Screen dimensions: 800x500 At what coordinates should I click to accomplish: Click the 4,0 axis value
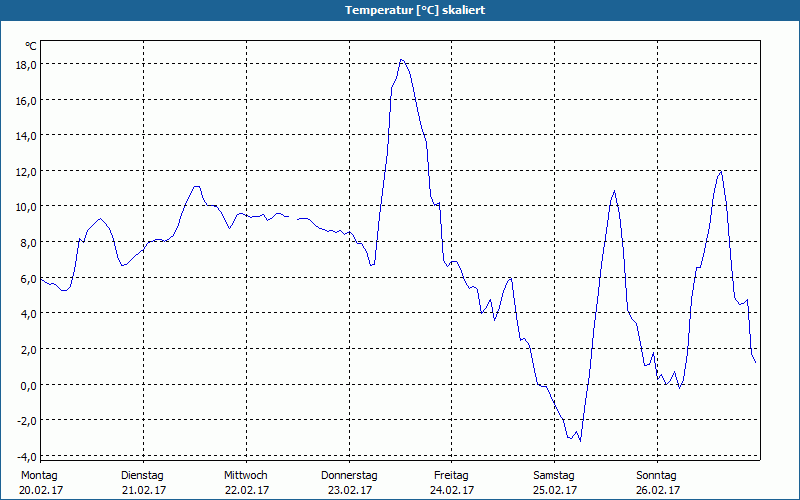pos(29,314)
